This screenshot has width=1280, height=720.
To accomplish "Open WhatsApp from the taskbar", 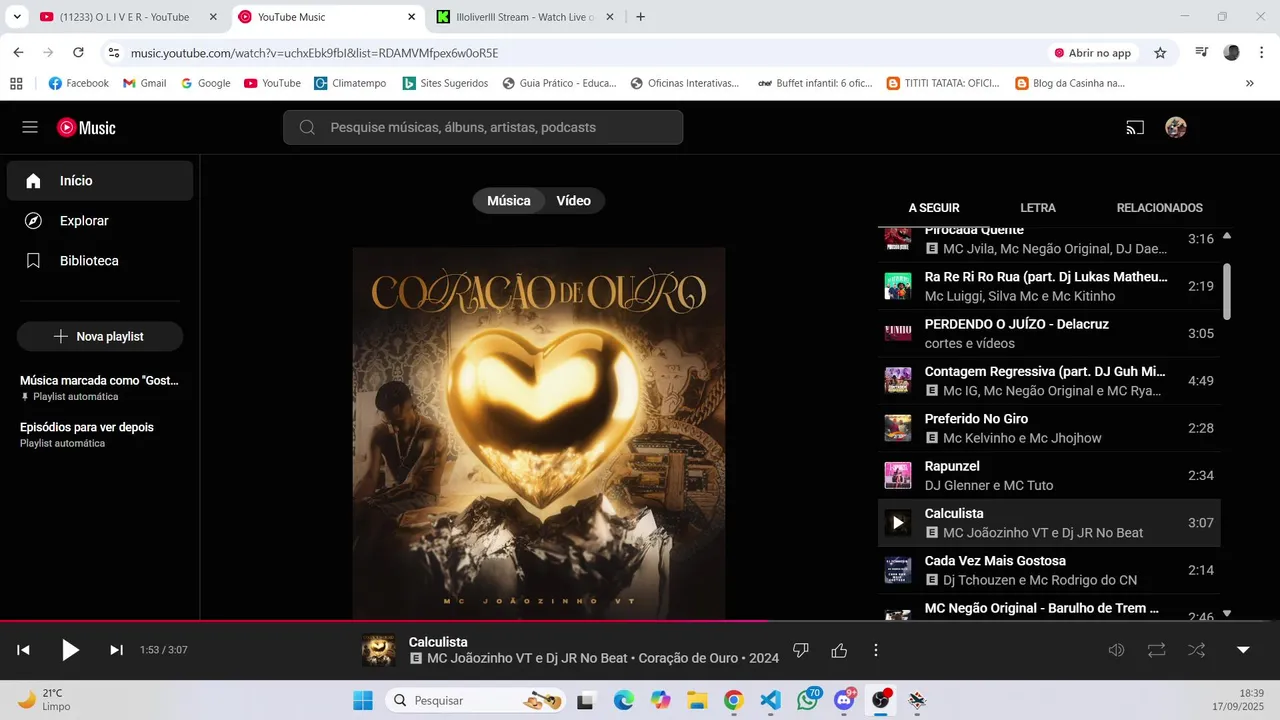I will click(808, 700).
